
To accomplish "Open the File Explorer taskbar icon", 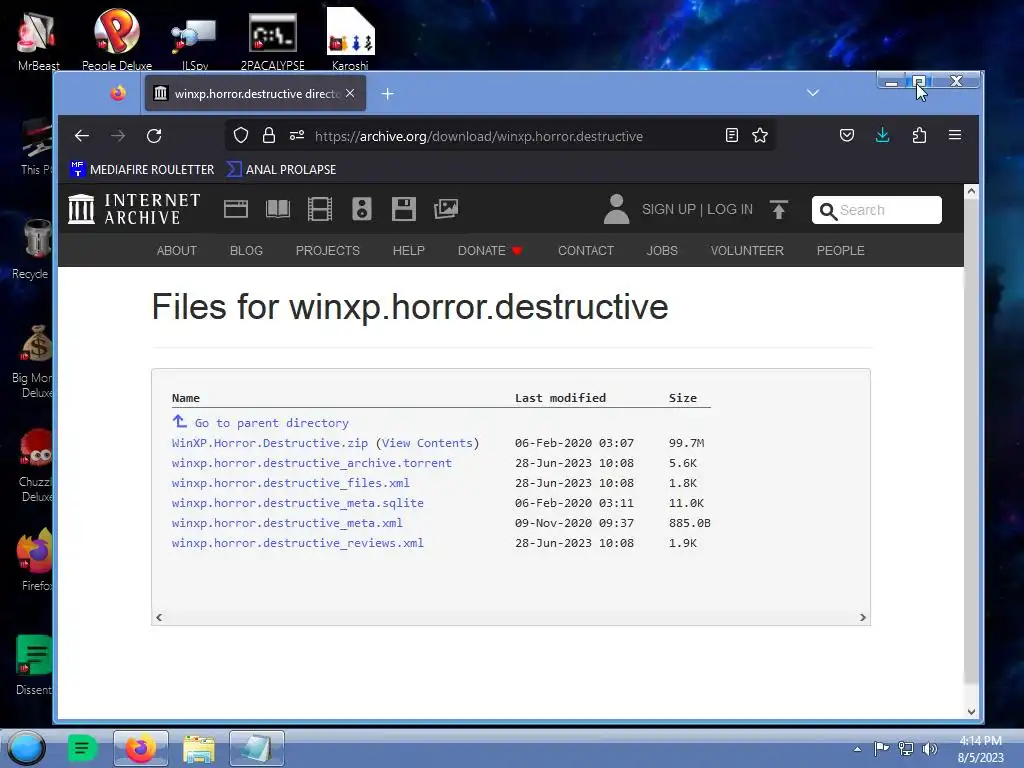I will click(x=199, y=749).
